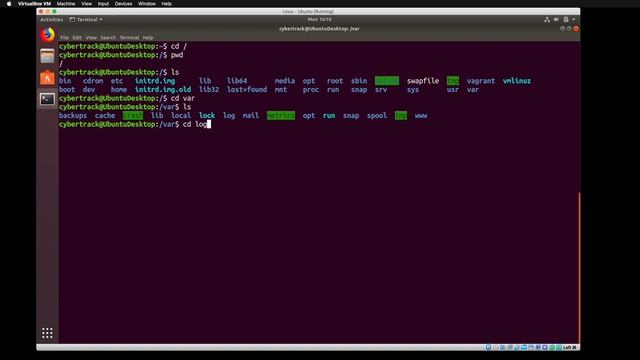This screenshot has height=360, width=640.
Task: Launch Ubuntu Software from the dock
Action: pos(47,78)
